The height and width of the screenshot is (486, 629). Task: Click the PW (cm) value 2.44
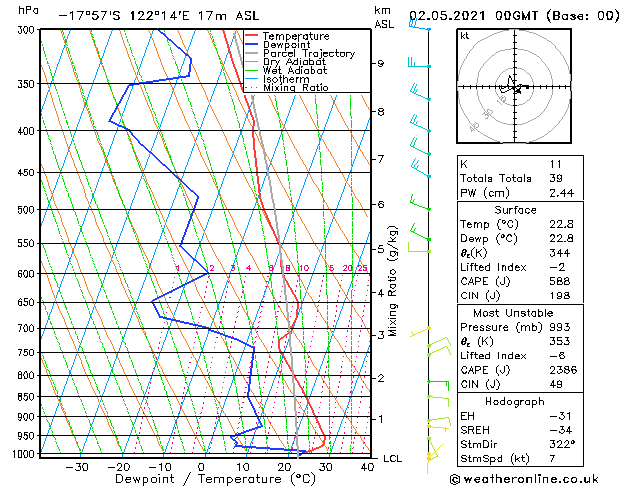click(x=562, y=193)
